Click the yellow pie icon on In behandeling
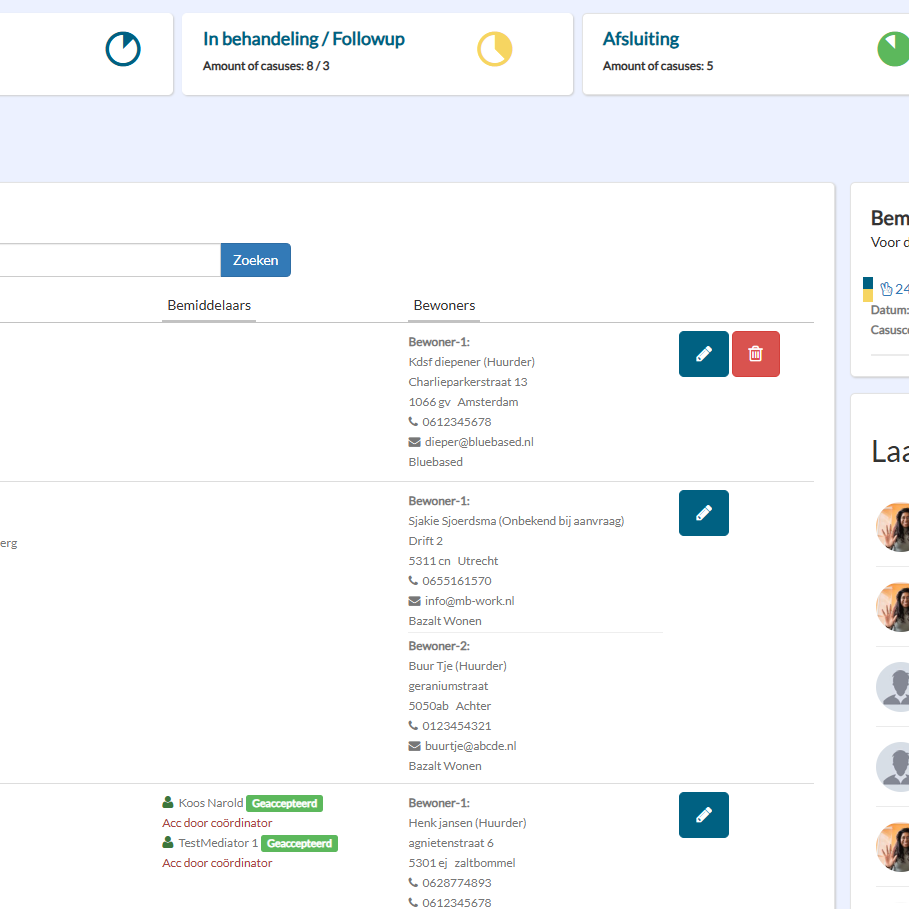Screen dimensions: 909x909 coord(495,49)
